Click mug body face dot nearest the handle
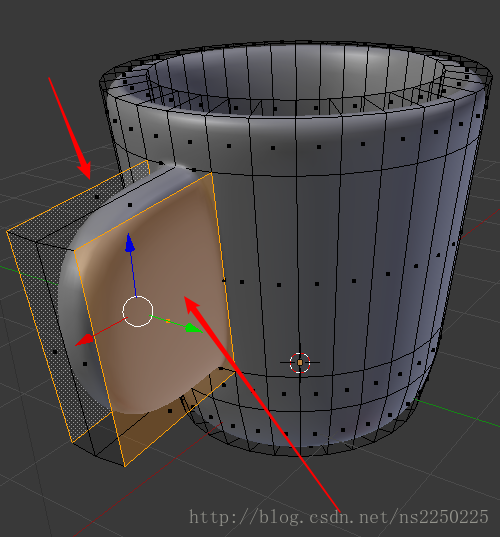Image resolution: width=500 pixels, height=537 pixels. [x=242, y=282]
